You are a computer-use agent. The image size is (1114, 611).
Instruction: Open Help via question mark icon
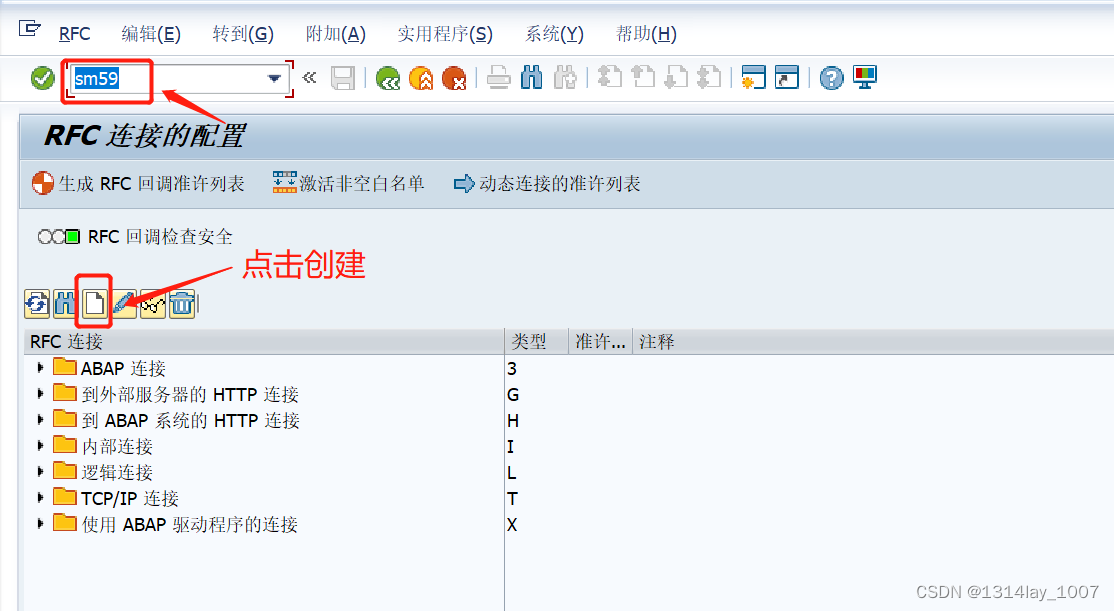[831, 77]
